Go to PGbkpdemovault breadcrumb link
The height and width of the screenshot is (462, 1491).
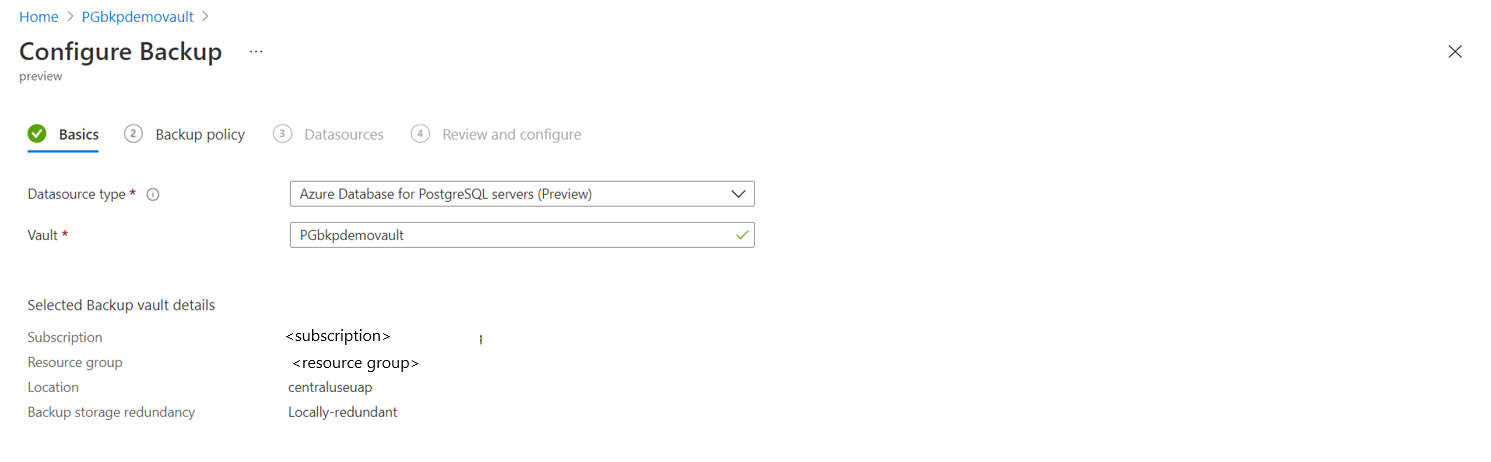(138, 17)
